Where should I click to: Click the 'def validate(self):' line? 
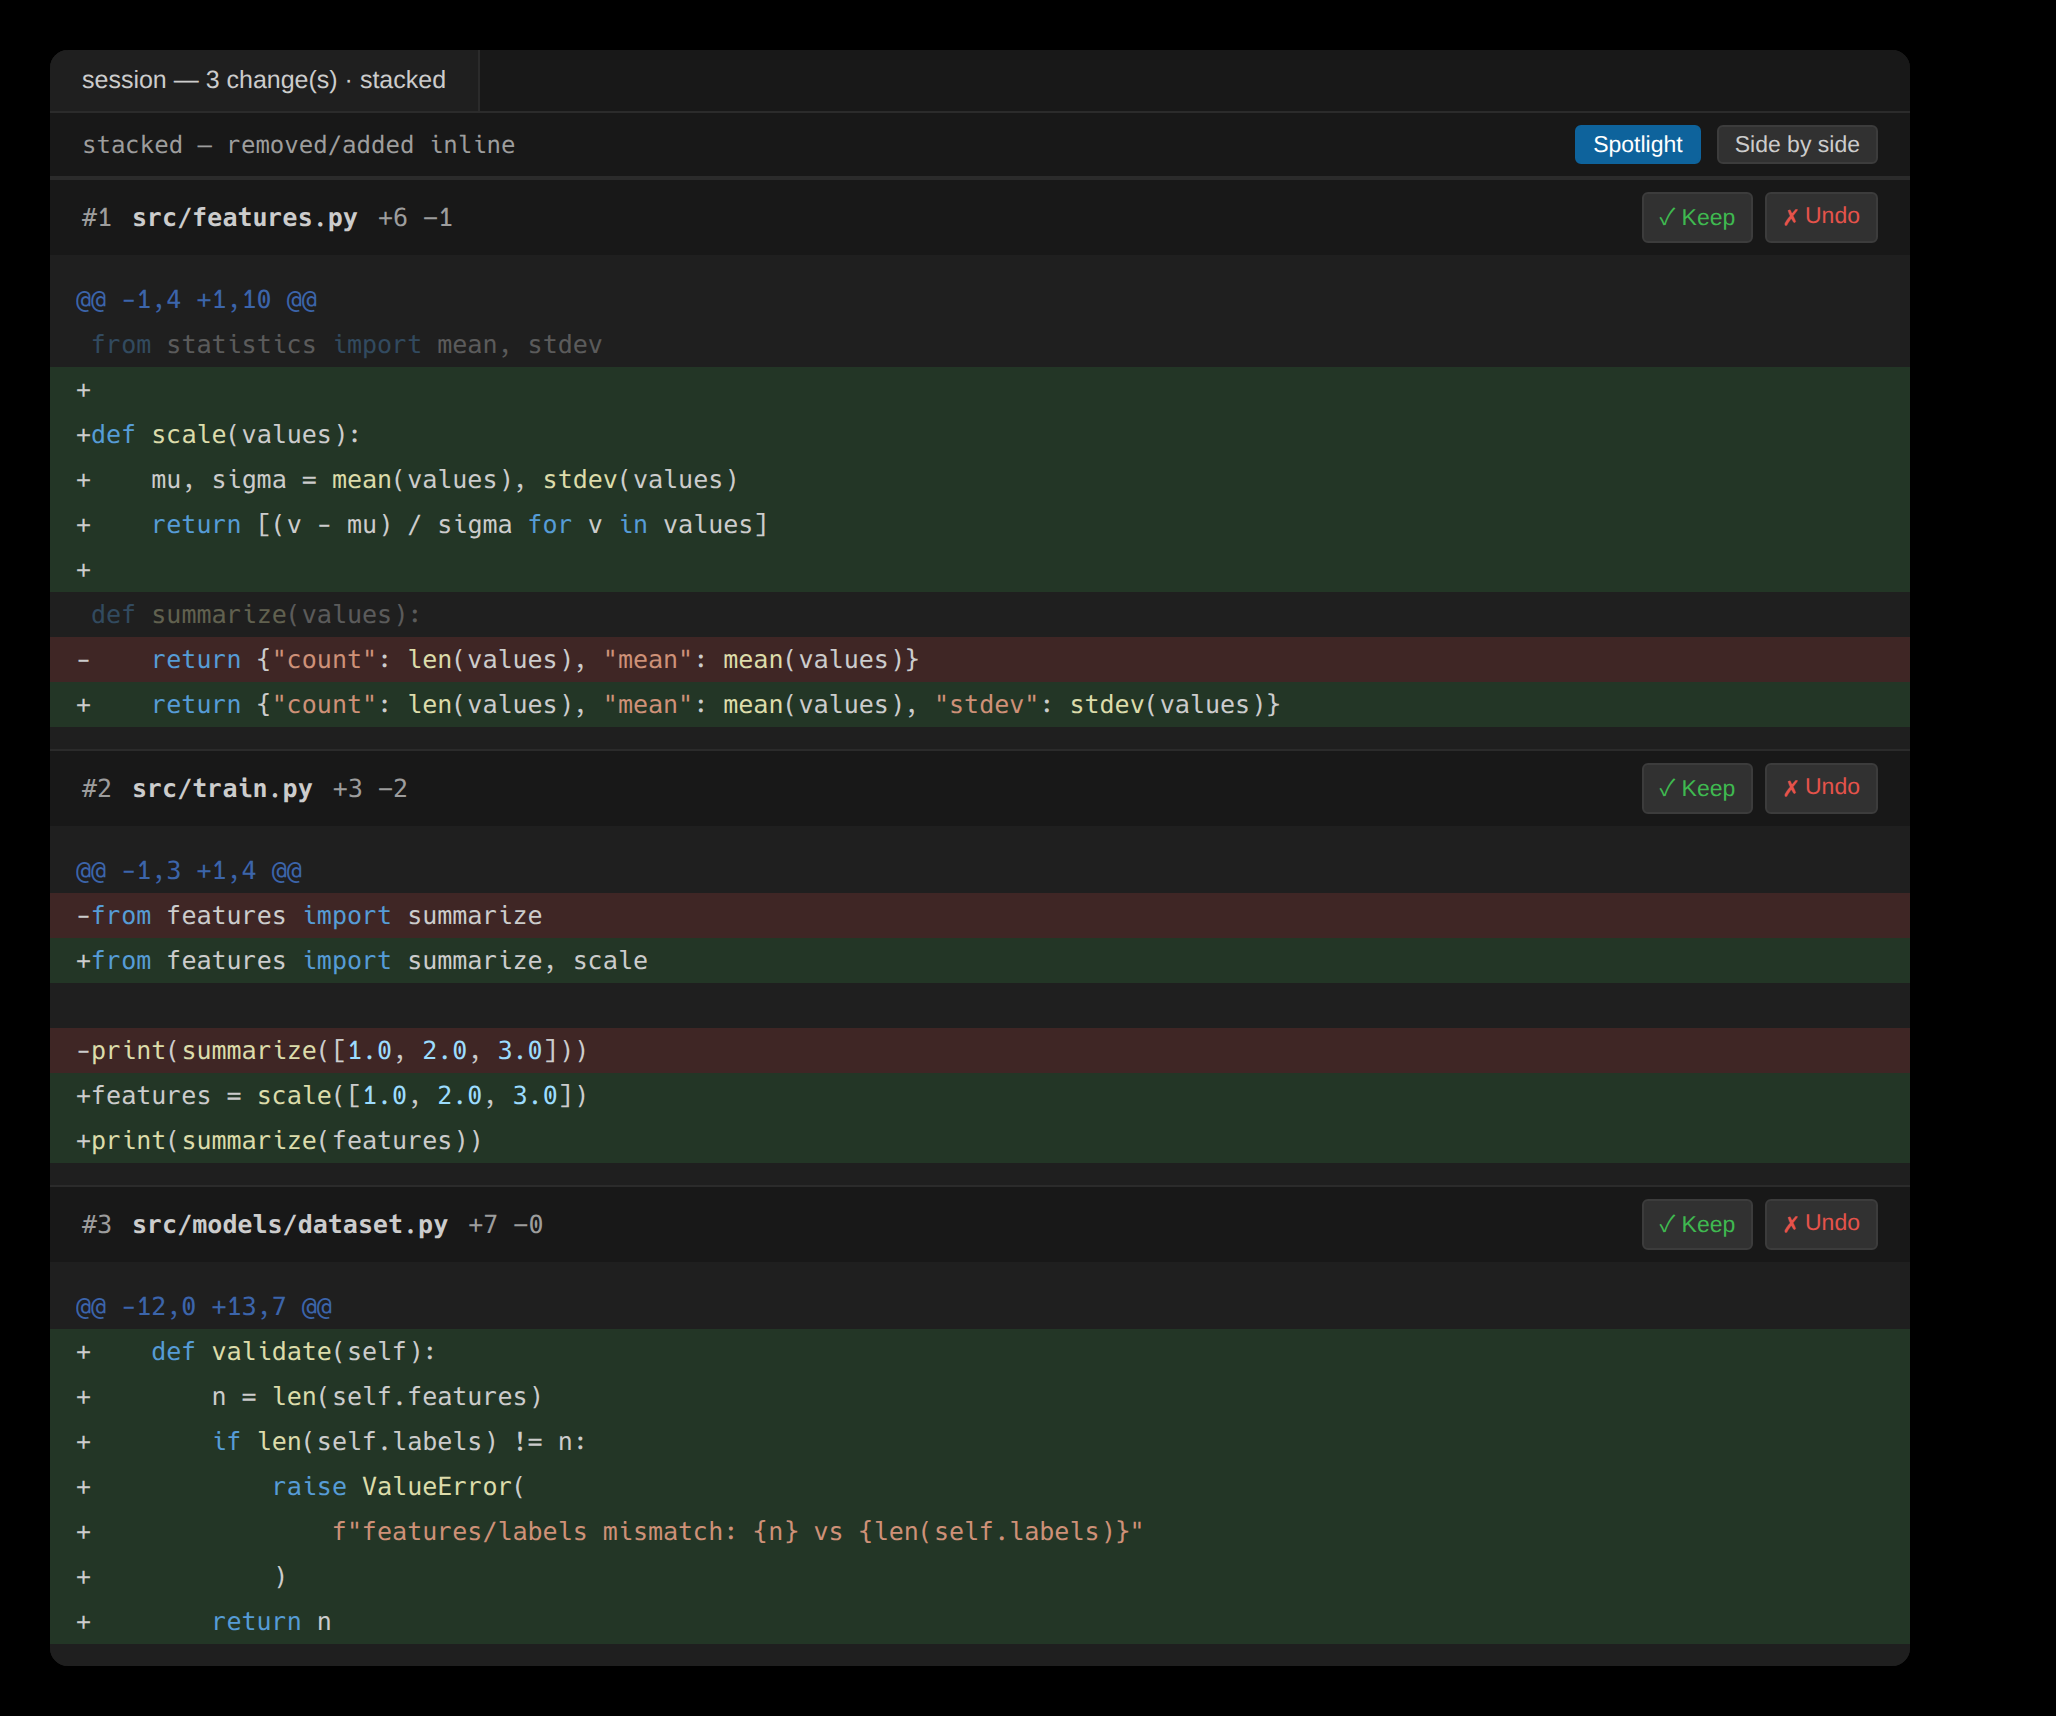[980, 1352]
